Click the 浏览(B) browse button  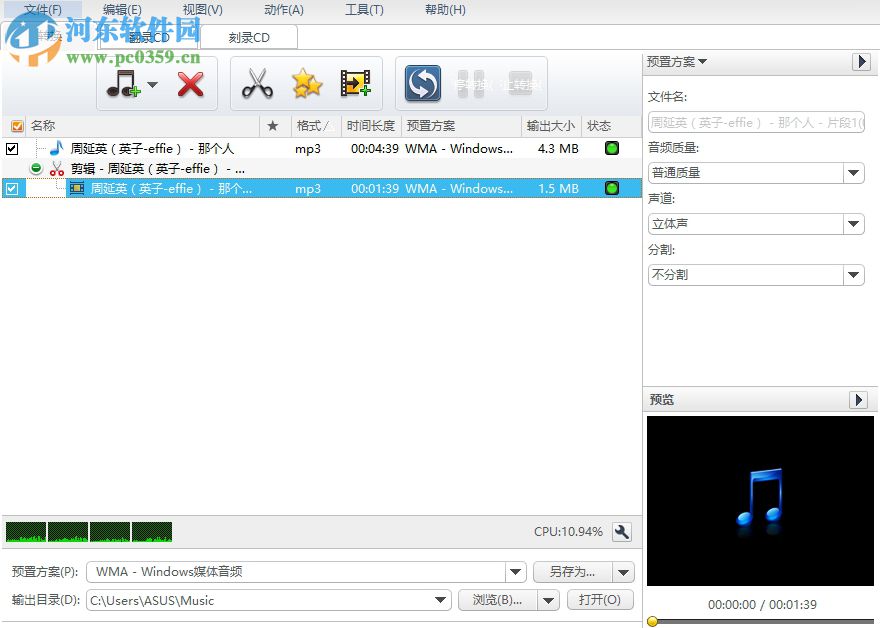(496, 599)
